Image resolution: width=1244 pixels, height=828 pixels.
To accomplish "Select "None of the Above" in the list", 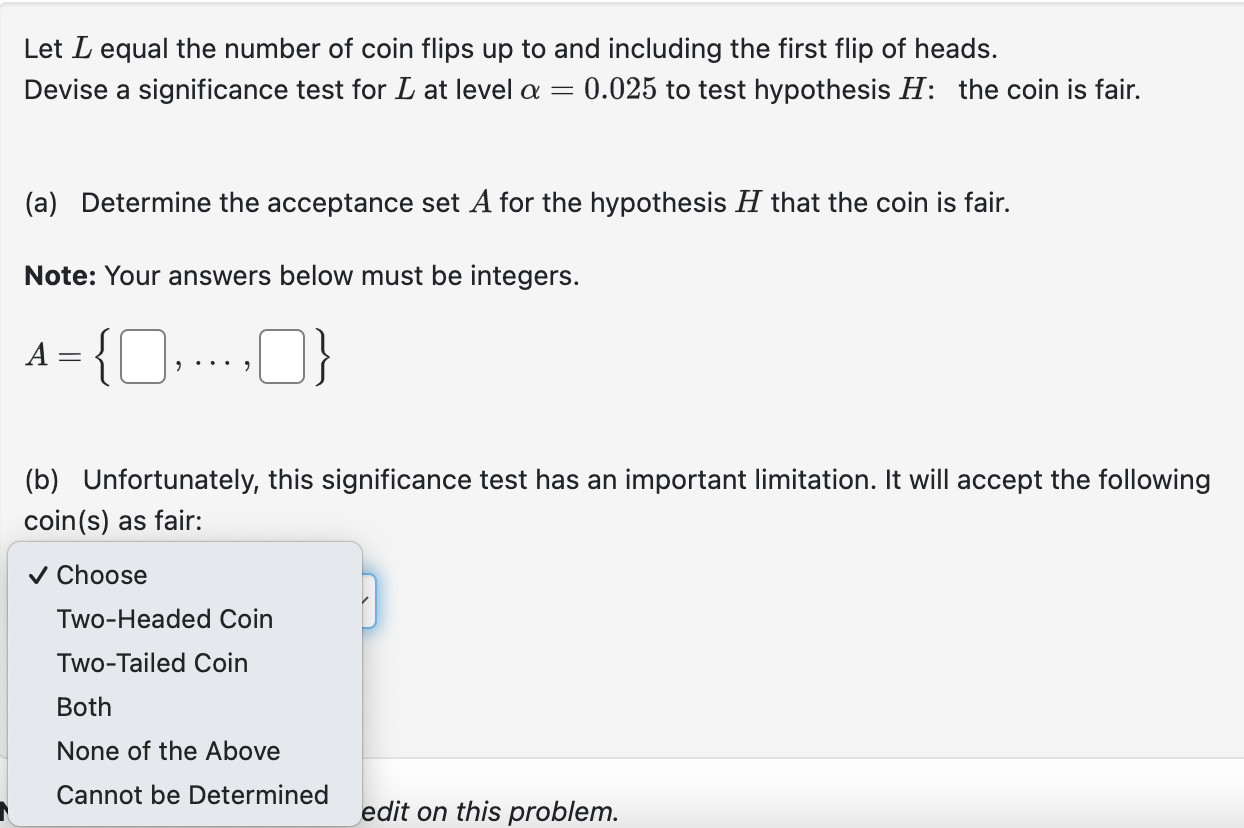I will click(168, 750).
